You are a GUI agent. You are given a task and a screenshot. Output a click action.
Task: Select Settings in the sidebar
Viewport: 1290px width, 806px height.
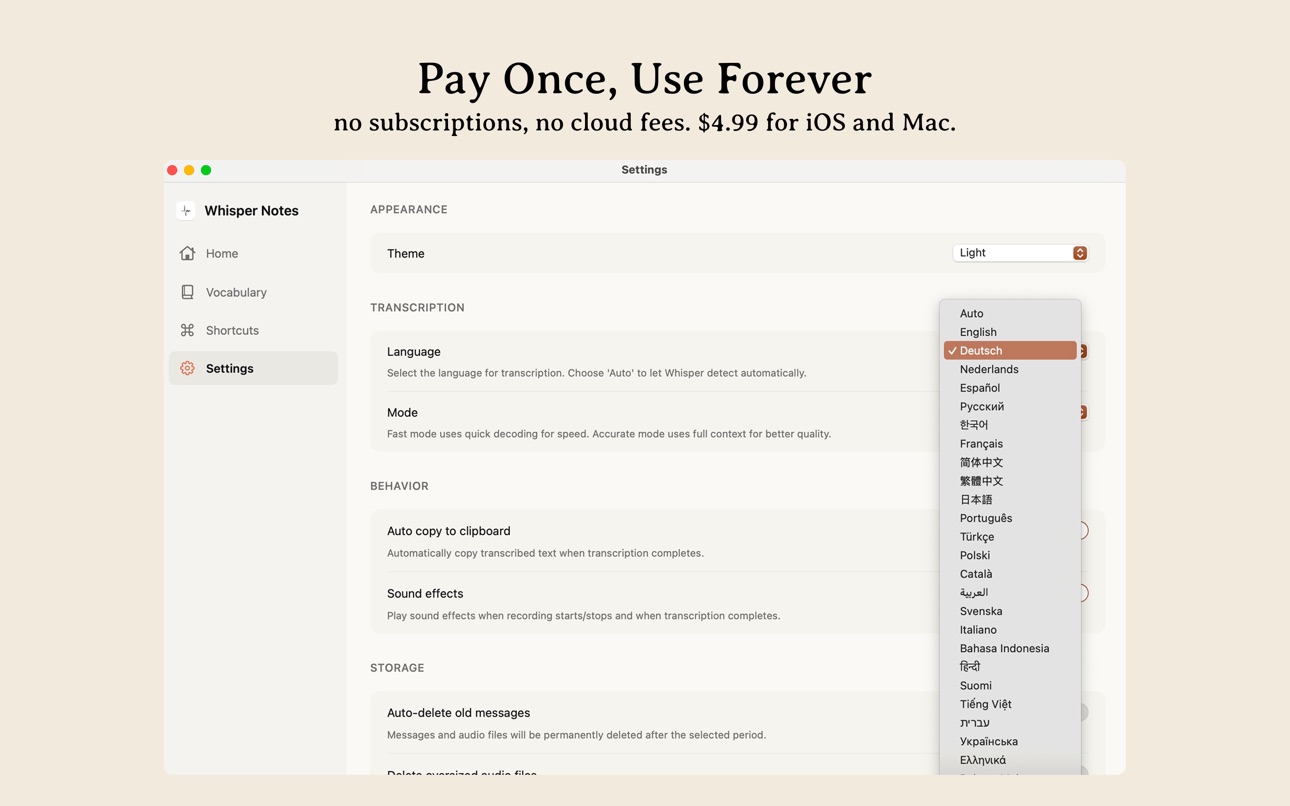(x=253, y=368)
